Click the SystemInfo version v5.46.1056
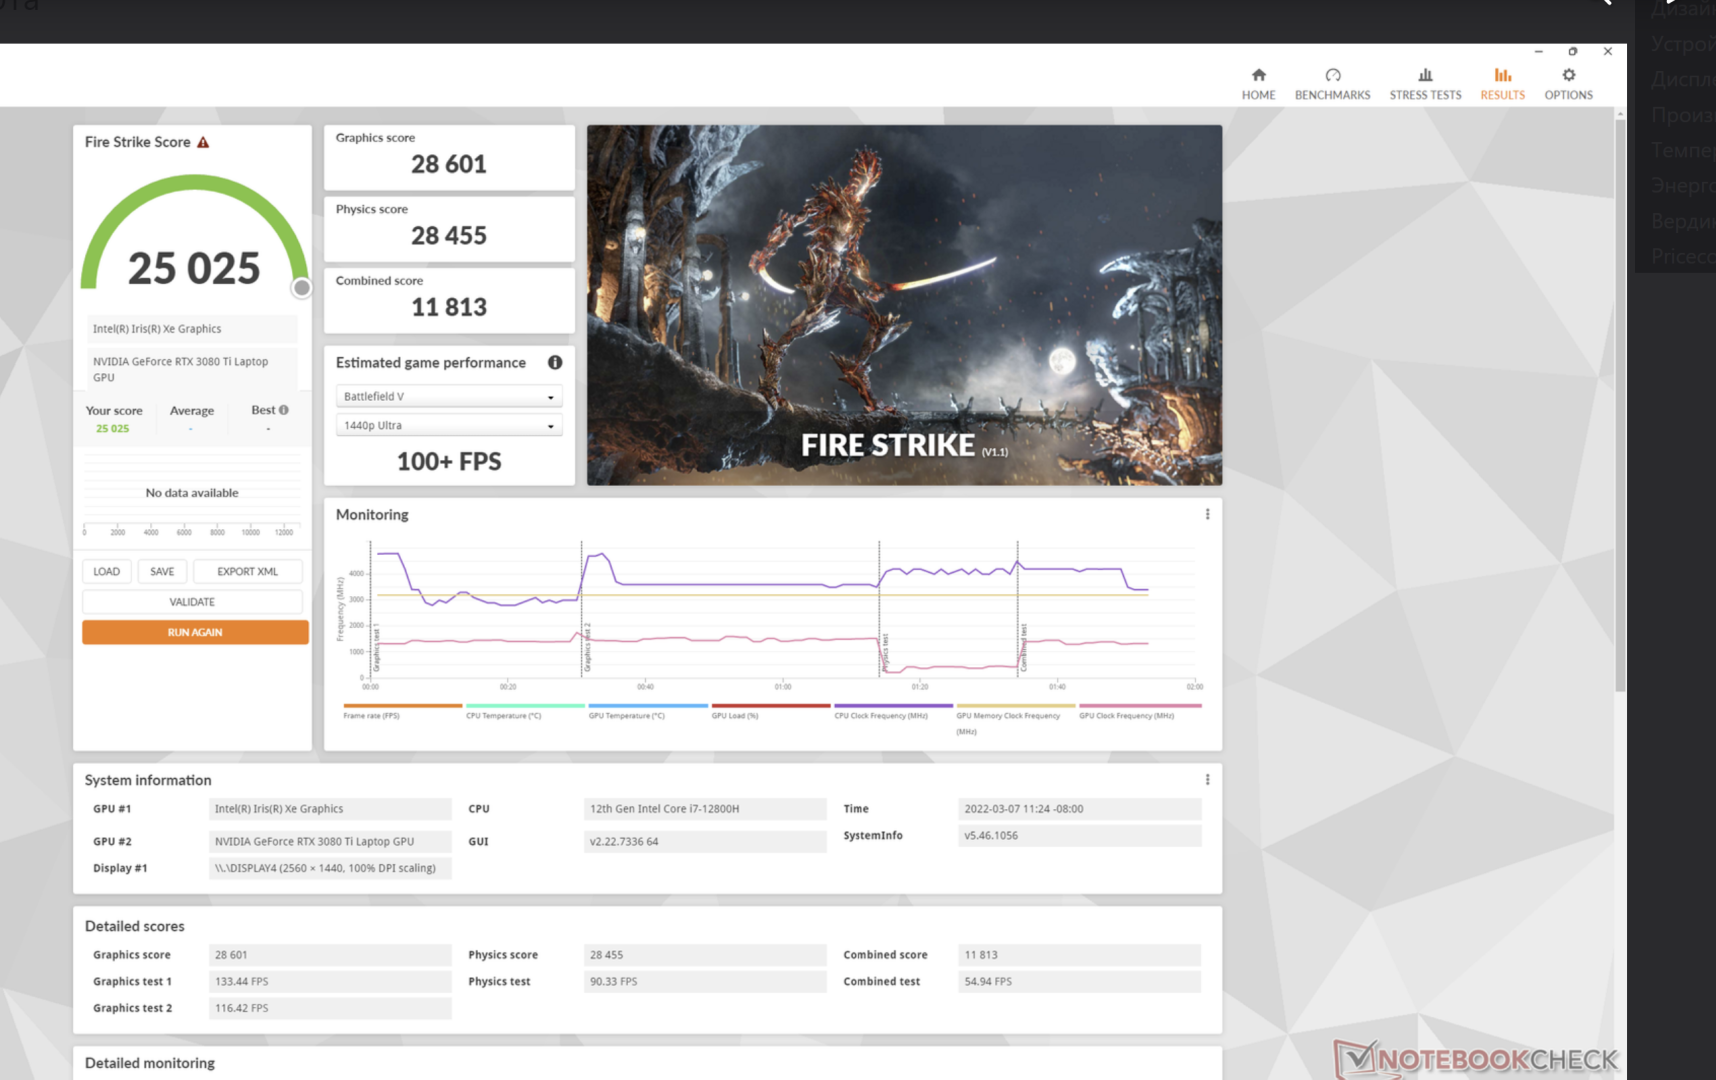 [x=1080, y=835]
